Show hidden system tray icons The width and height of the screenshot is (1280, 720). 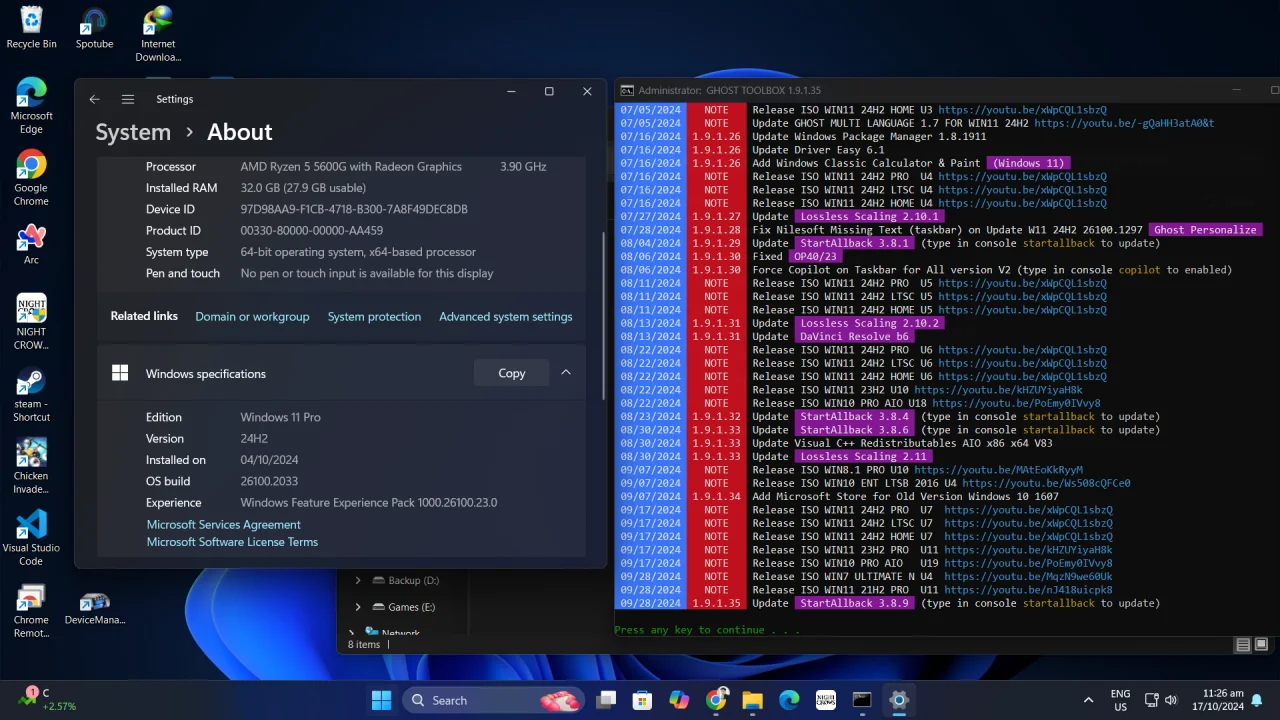[1088, 700]
